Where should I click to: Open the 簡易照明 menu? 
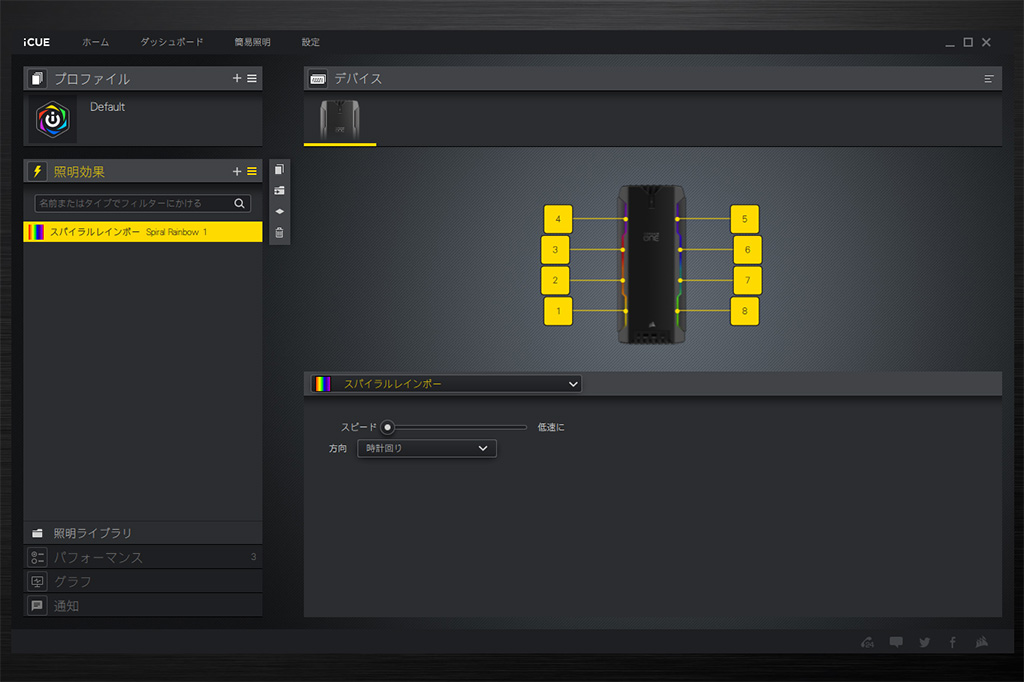coord(252,42)
